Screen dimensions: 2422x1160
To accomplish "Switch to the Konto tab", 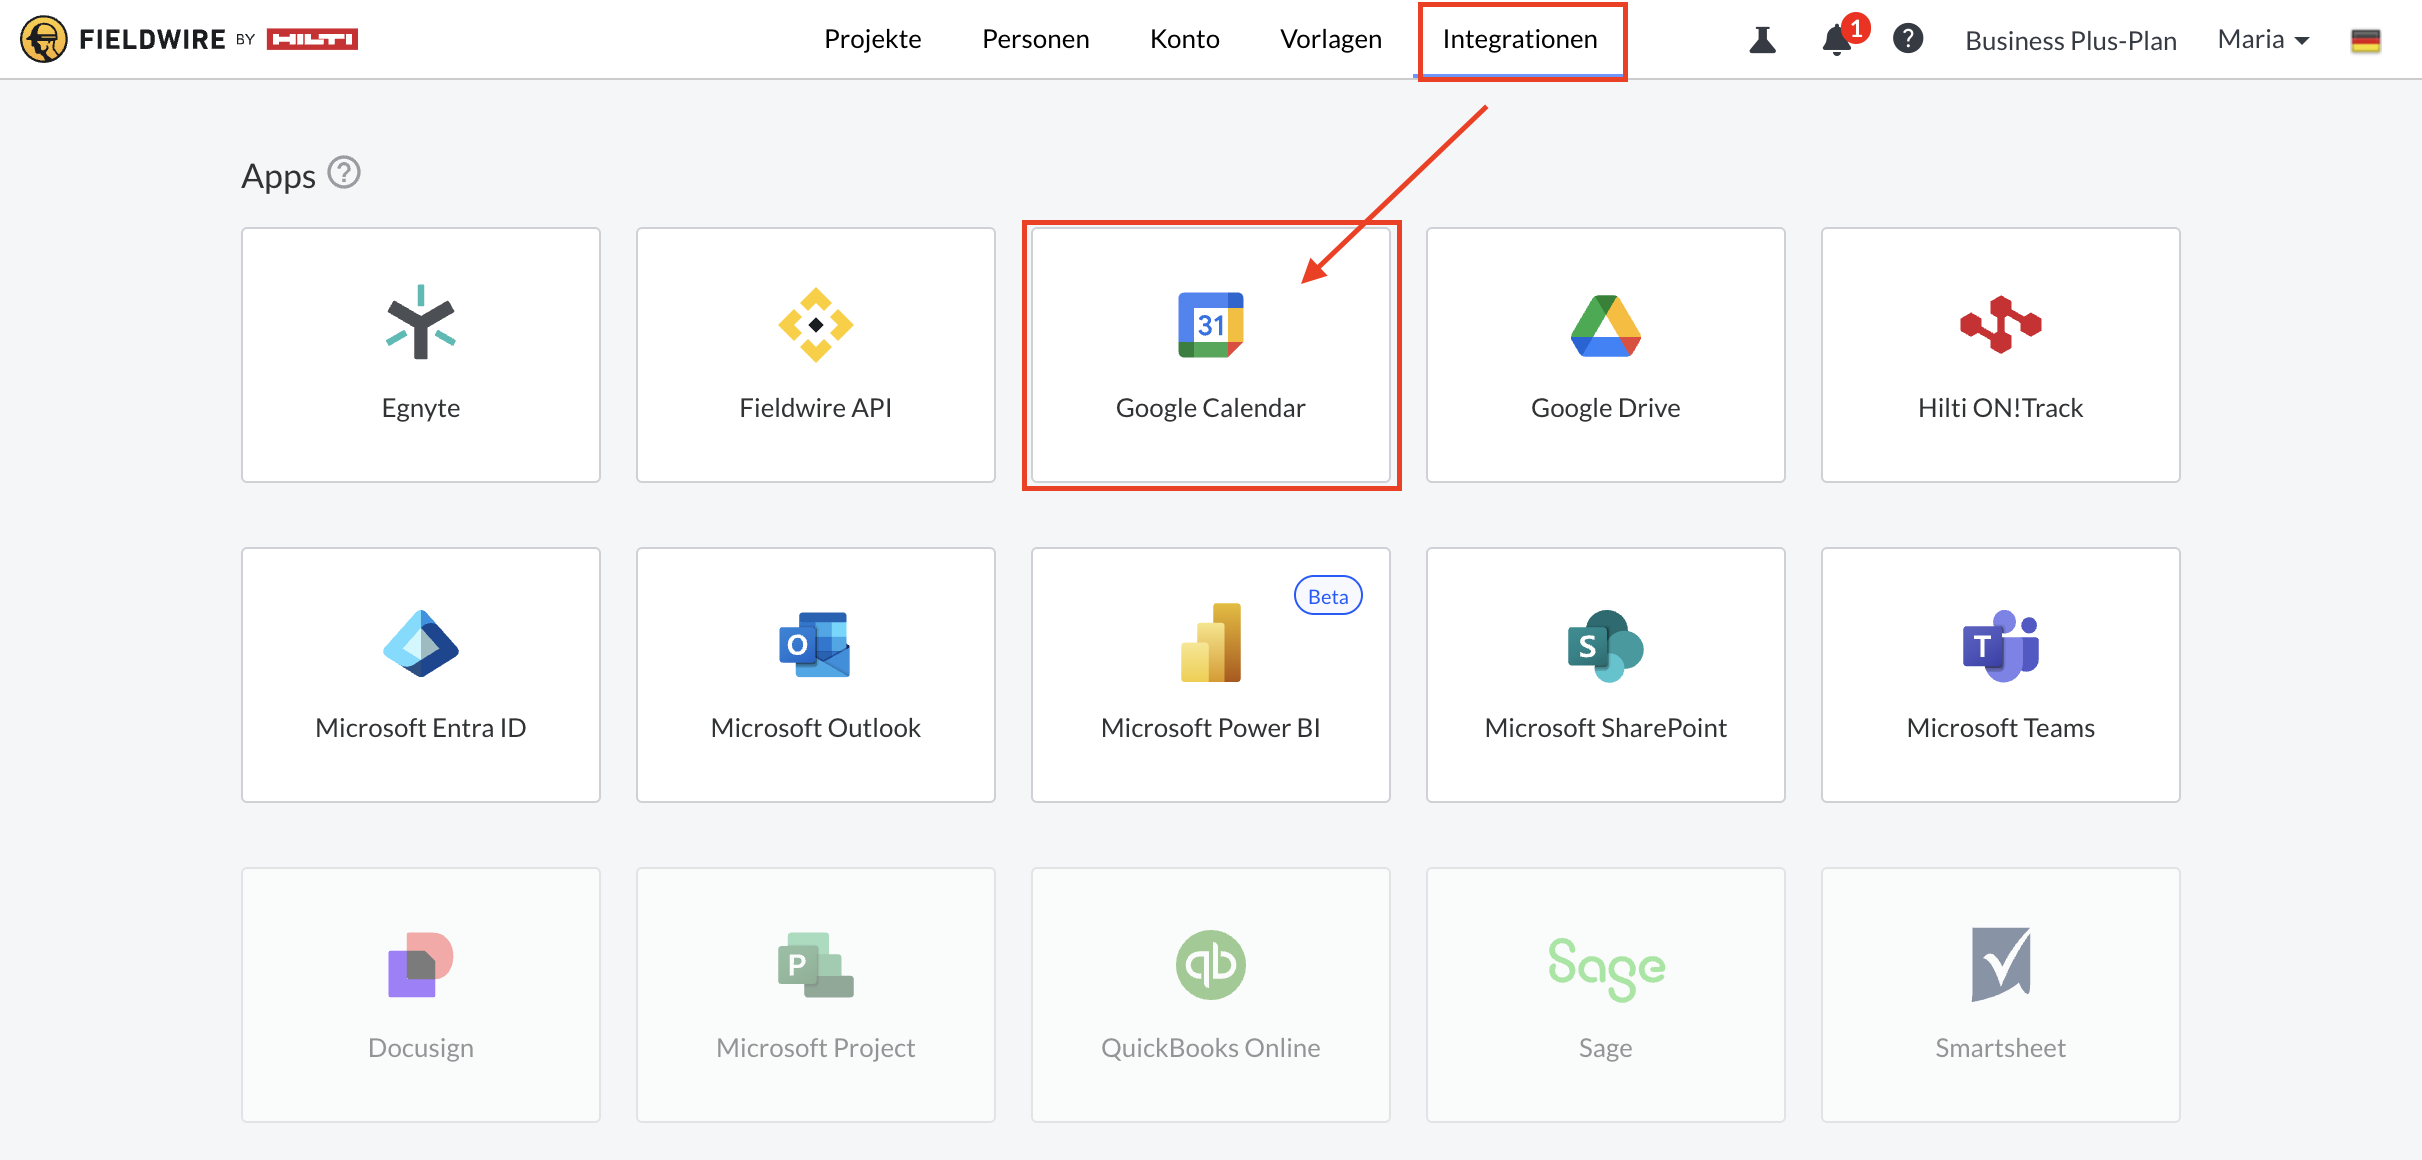I will click(x=1185, y=39).
